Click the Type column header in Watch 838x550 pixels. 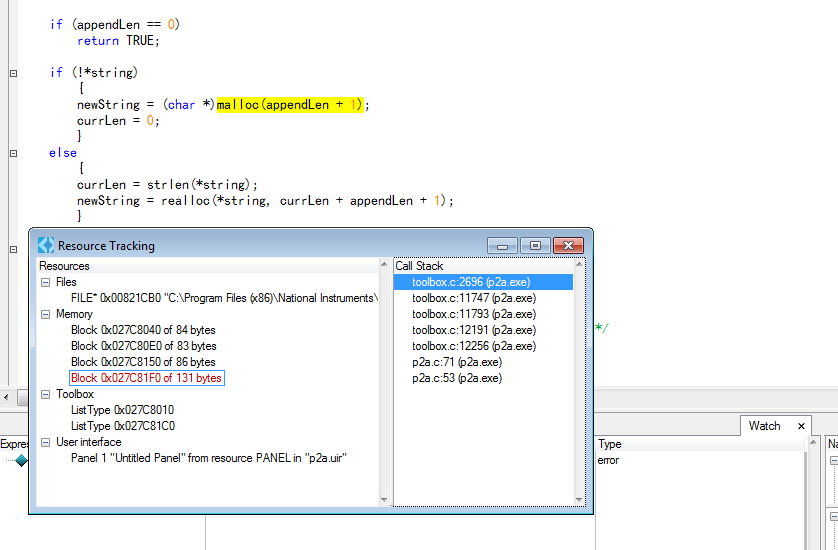pyautogui.click(x=700, y=444)
